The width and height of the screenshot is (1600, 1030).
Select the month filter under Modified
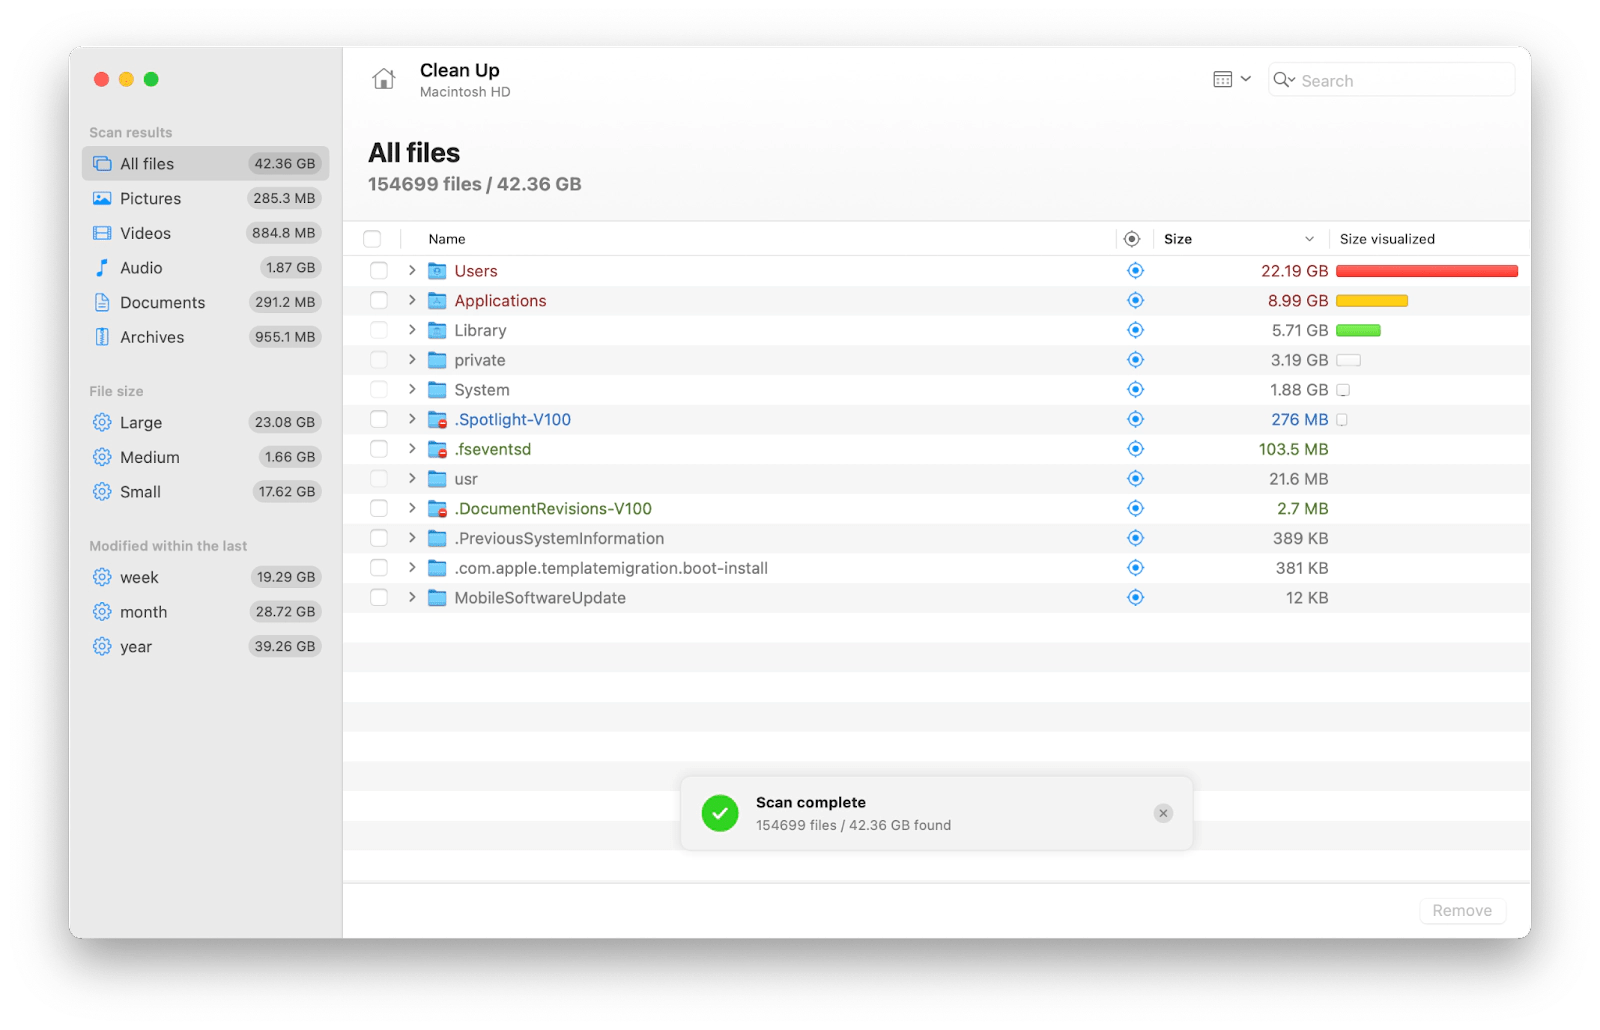[143, 611]
